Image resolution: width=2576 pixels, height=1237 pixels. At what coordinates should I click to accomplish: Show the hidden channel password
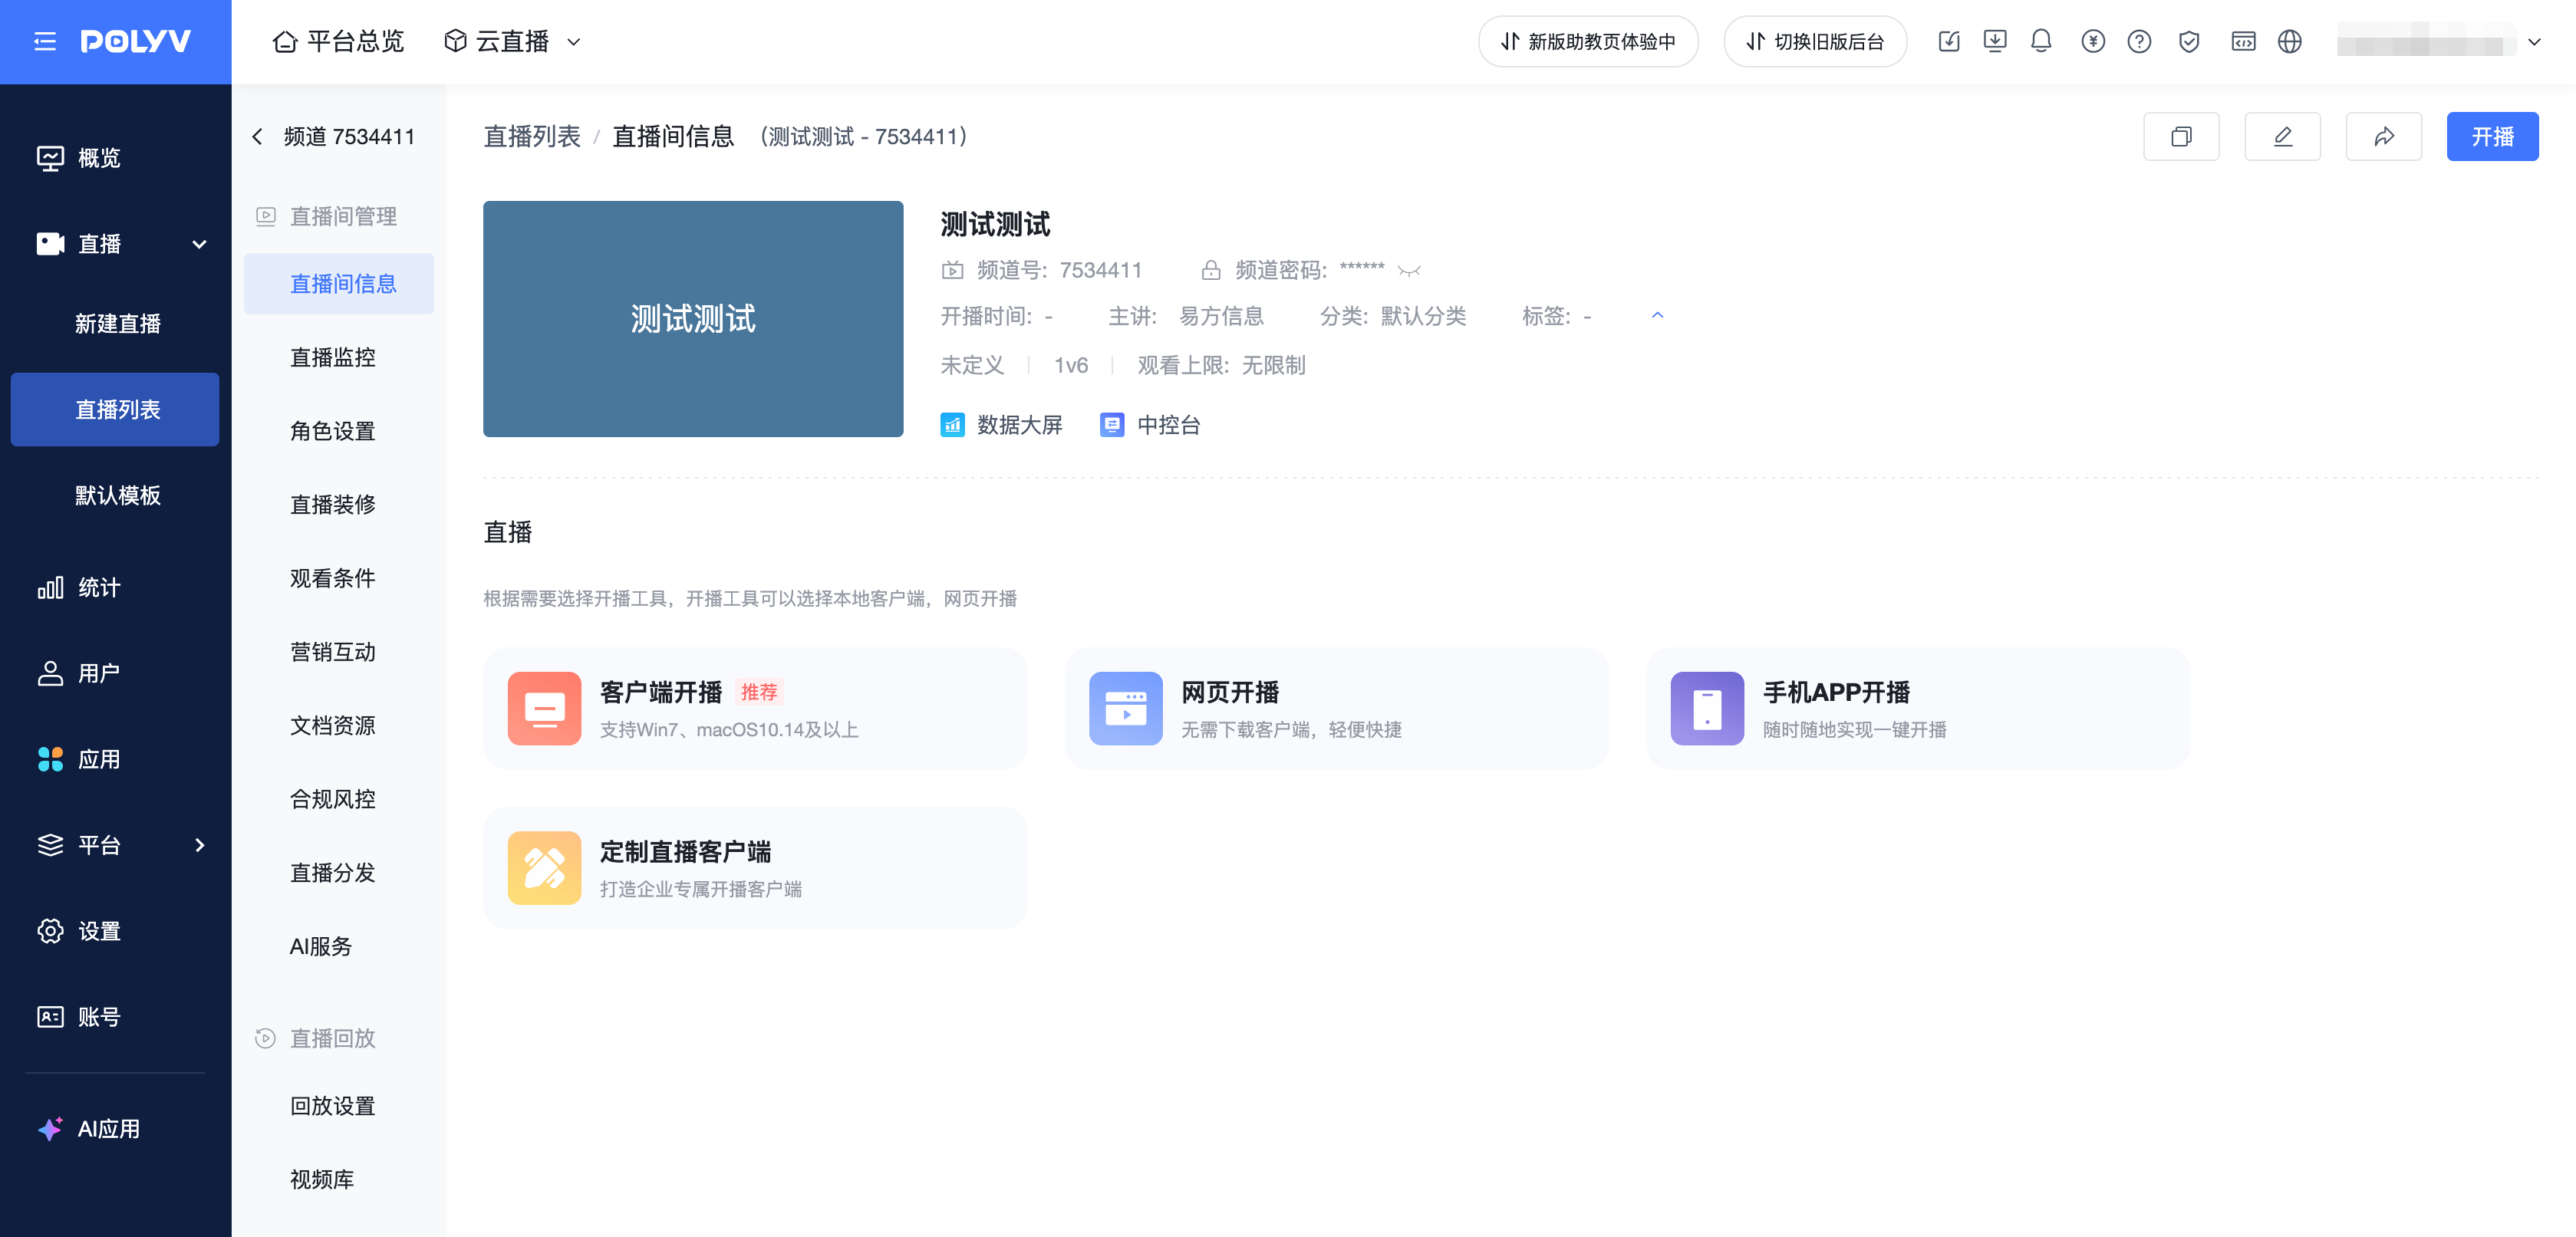click(x=1409, y=270)
